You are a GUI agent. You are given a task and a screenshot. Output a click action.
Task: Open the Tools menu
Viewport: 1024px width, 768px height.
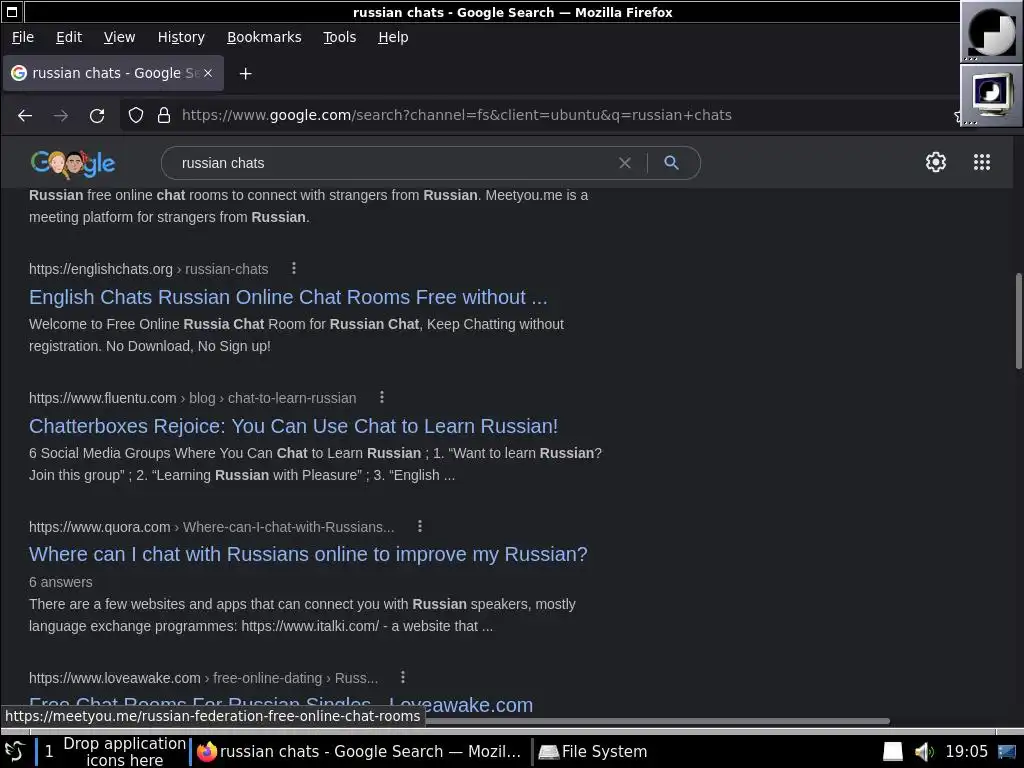340,37
